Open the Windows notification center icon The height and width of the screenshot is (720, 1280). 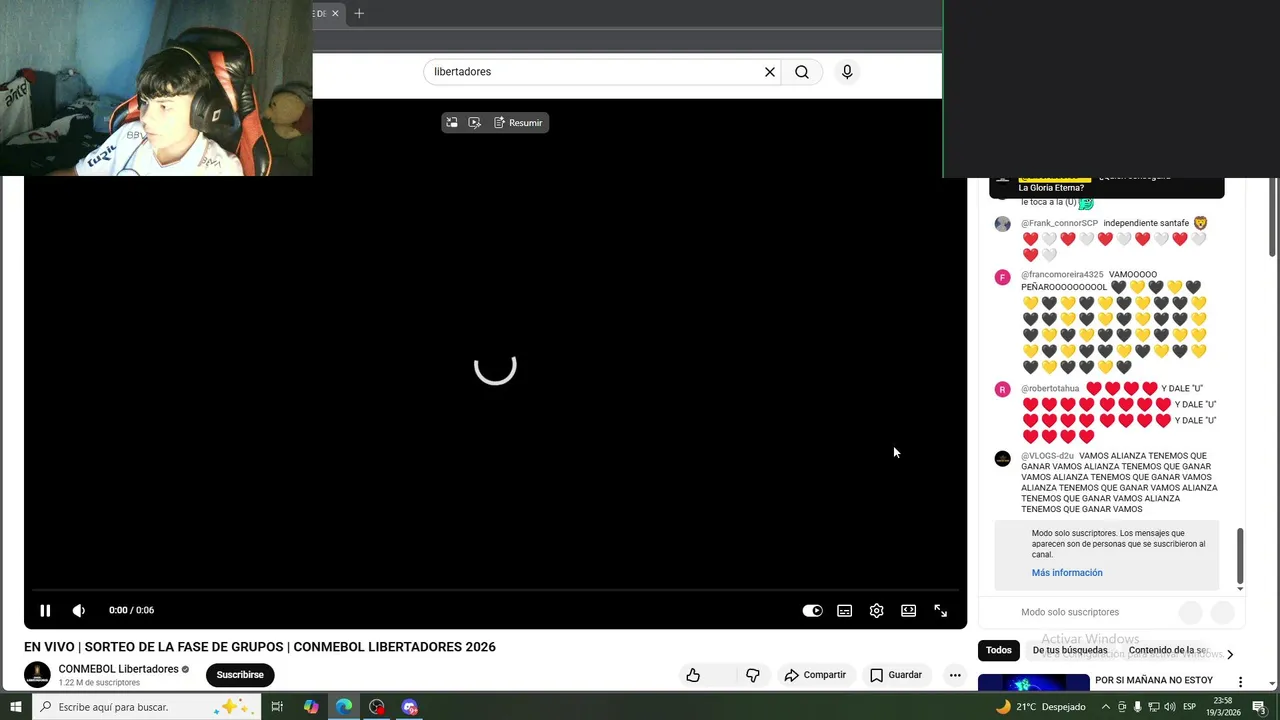[x=1259, y=707]
